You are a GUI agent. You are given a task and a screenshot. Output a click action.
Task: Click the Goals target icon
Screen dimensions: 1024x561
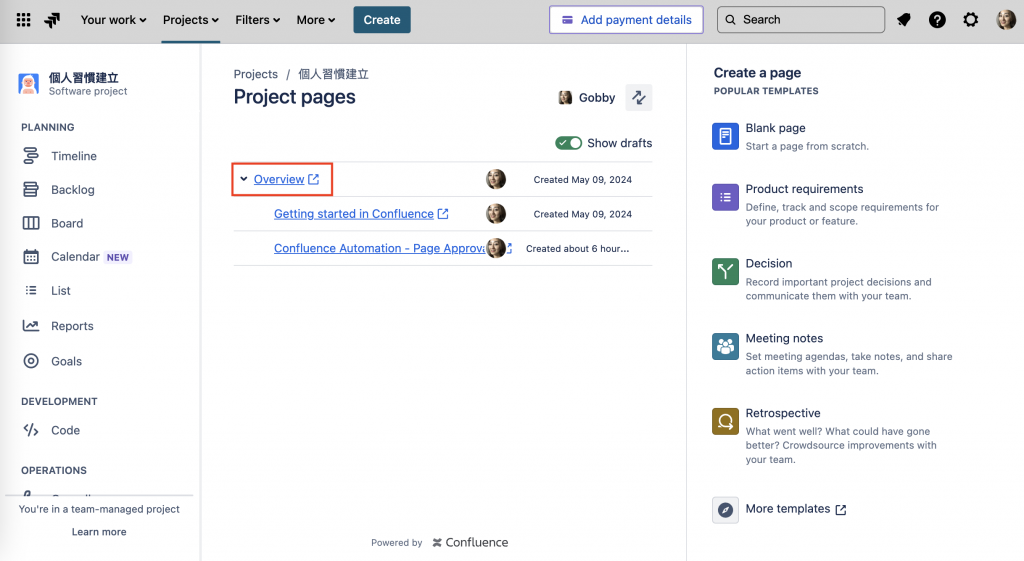[x=31, y=361]
